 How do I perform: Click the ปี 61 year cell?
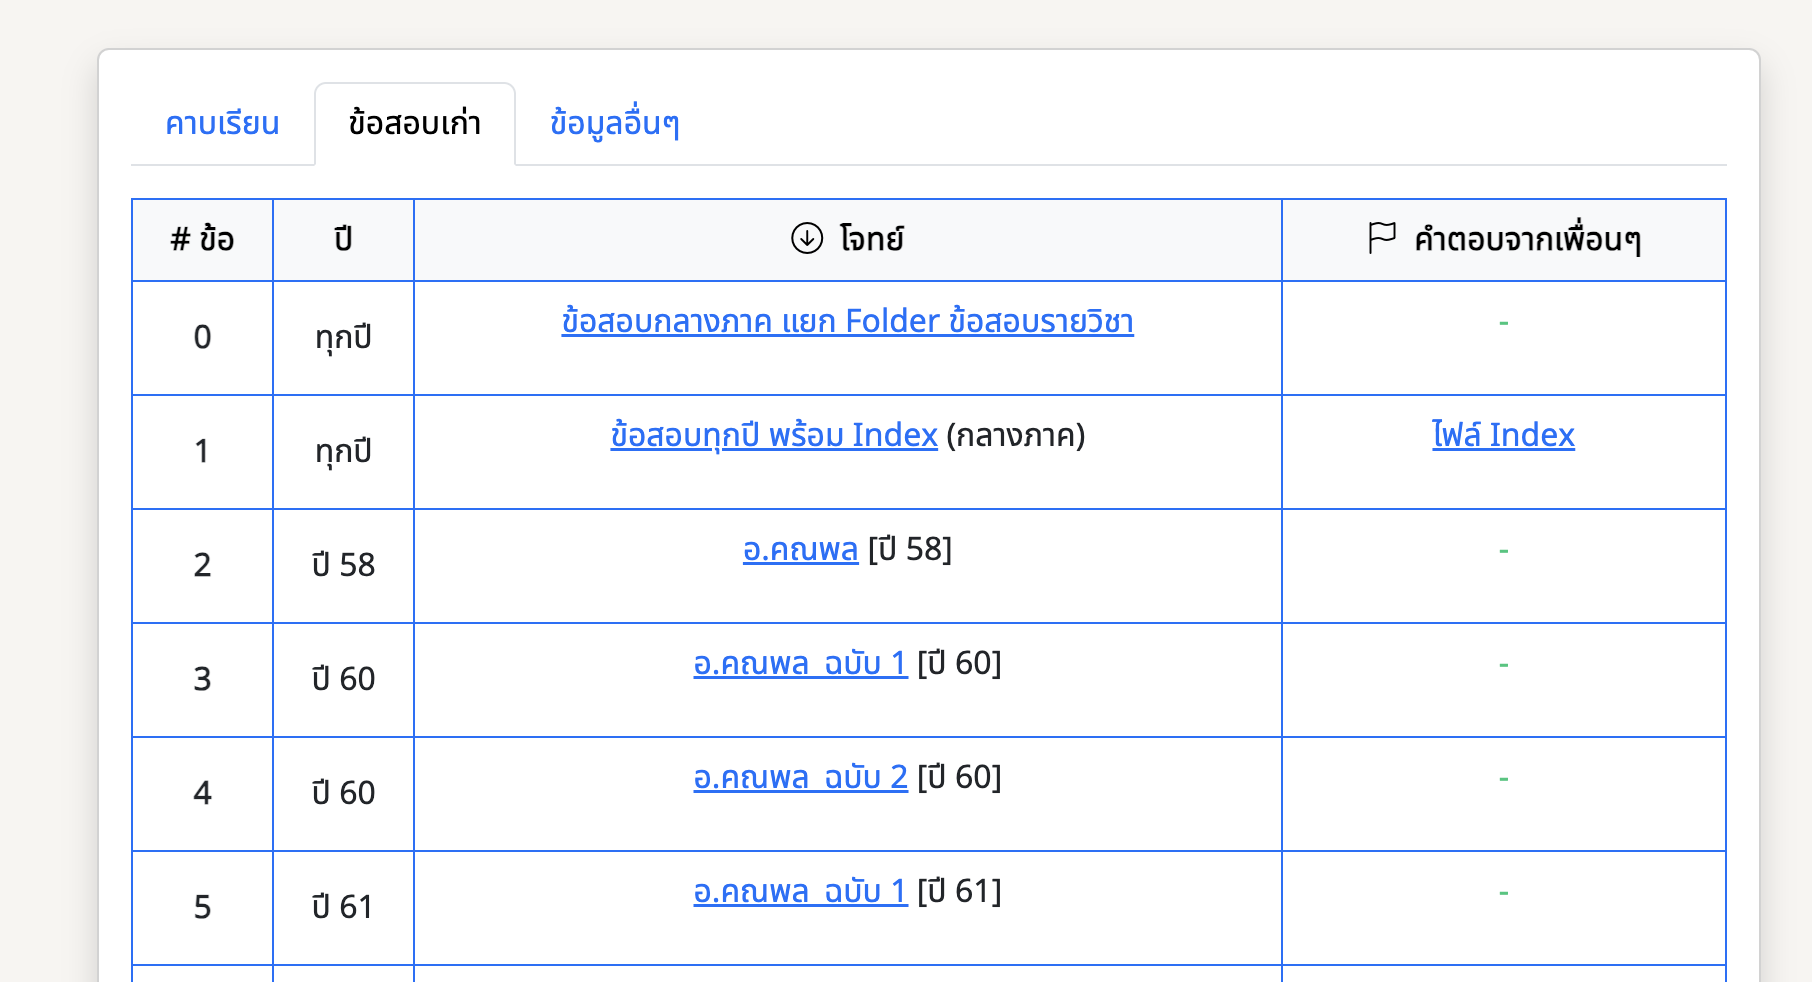tap(343, 907)
